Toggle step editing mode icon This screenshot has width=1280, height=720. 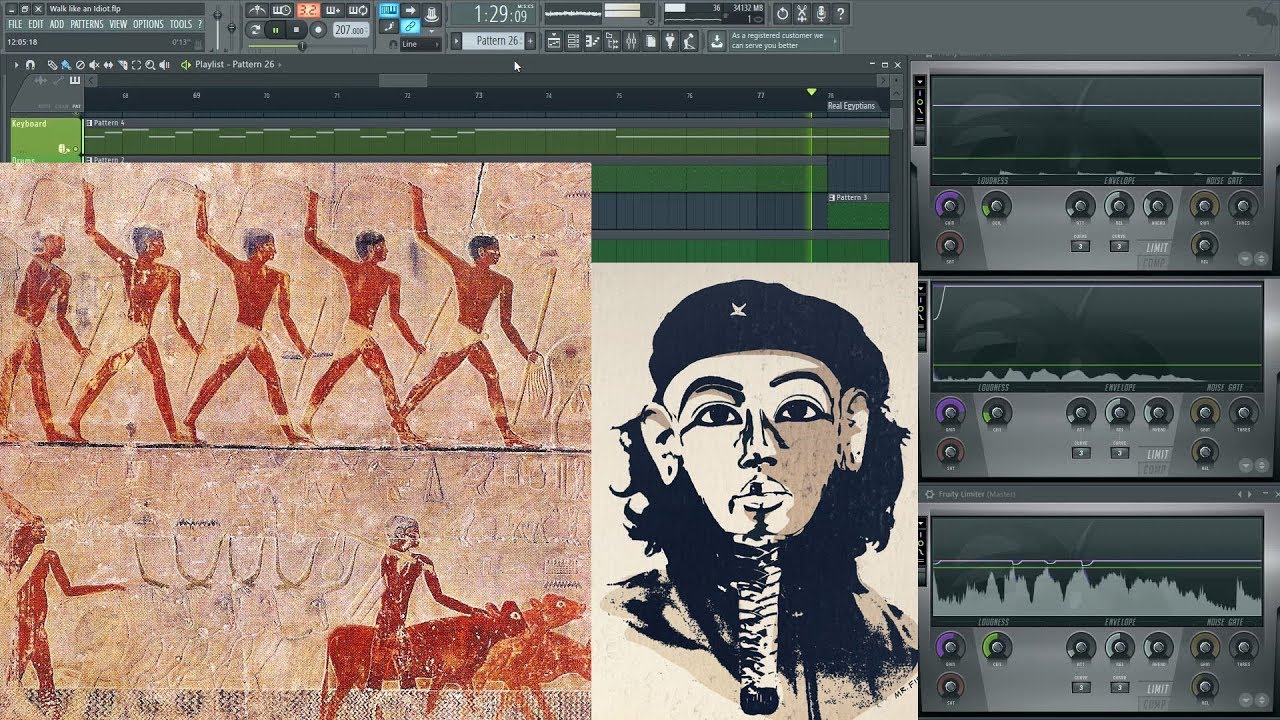(x=389, y=26)
